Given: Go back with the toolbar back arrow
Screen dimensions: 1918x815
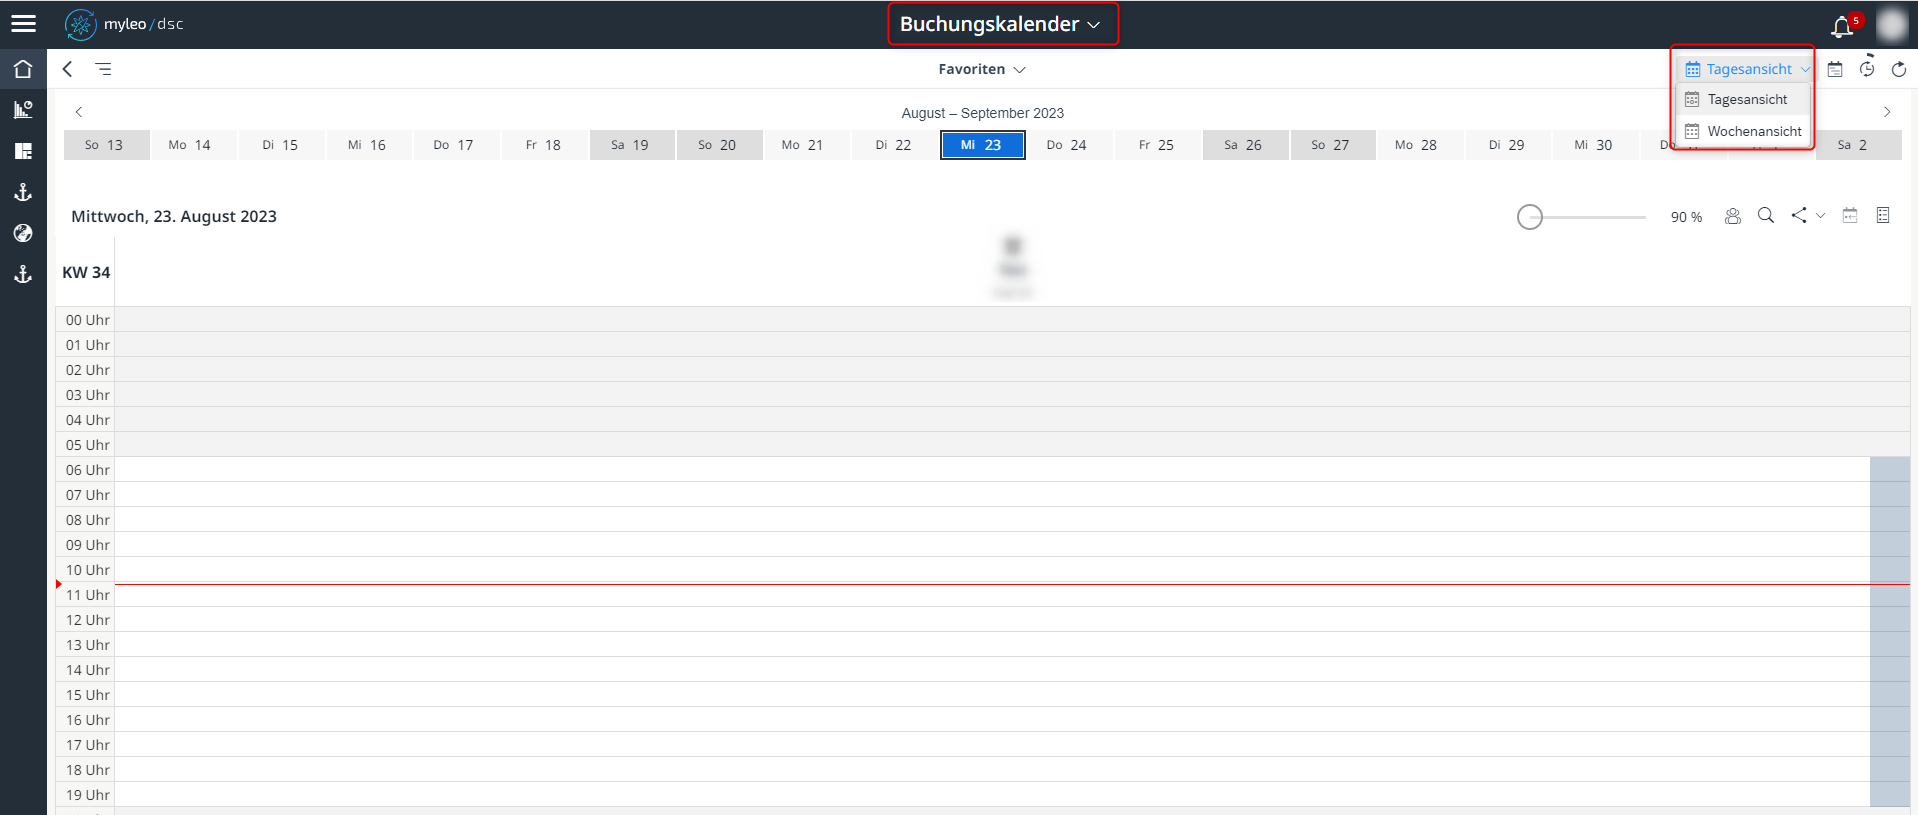Looking at the screenshot, I should pos(67,69).
